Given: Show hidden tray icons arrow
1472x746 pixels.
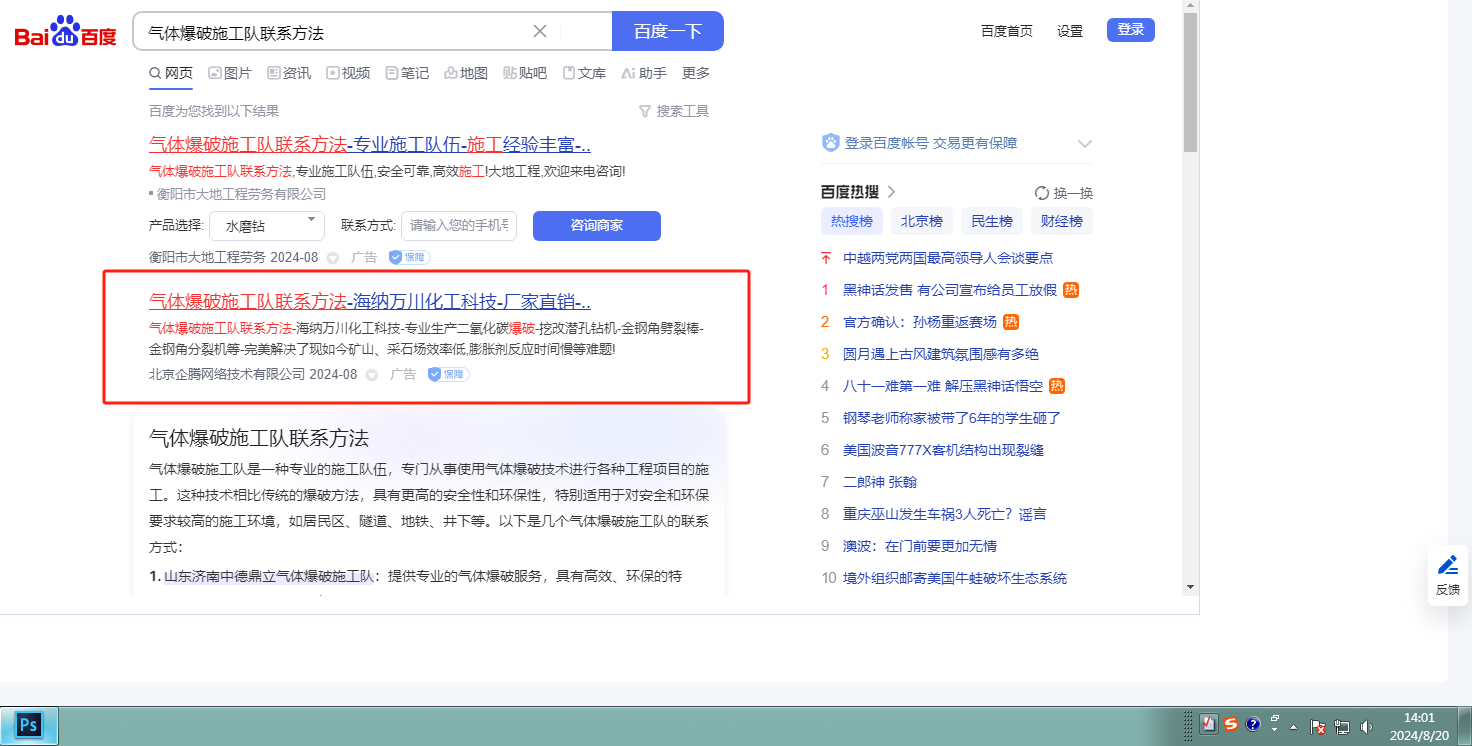Looking at the screenshot, I should [x=1294, y=727].
